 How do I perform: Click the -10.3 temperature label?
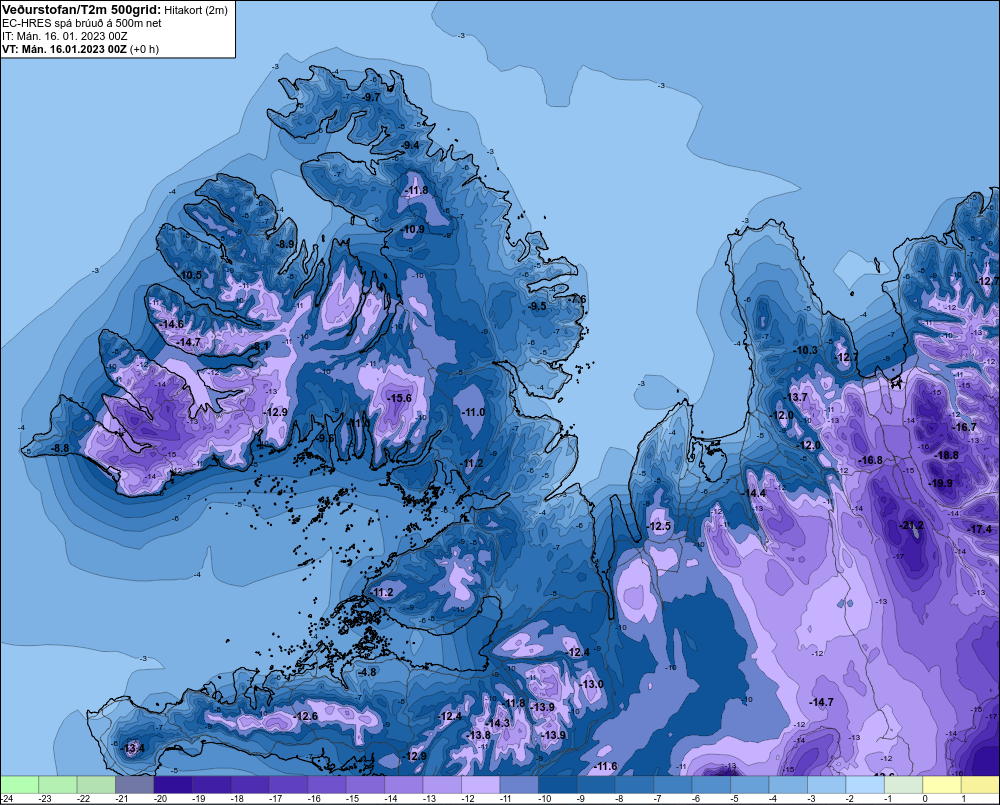[x=805, y=350]
